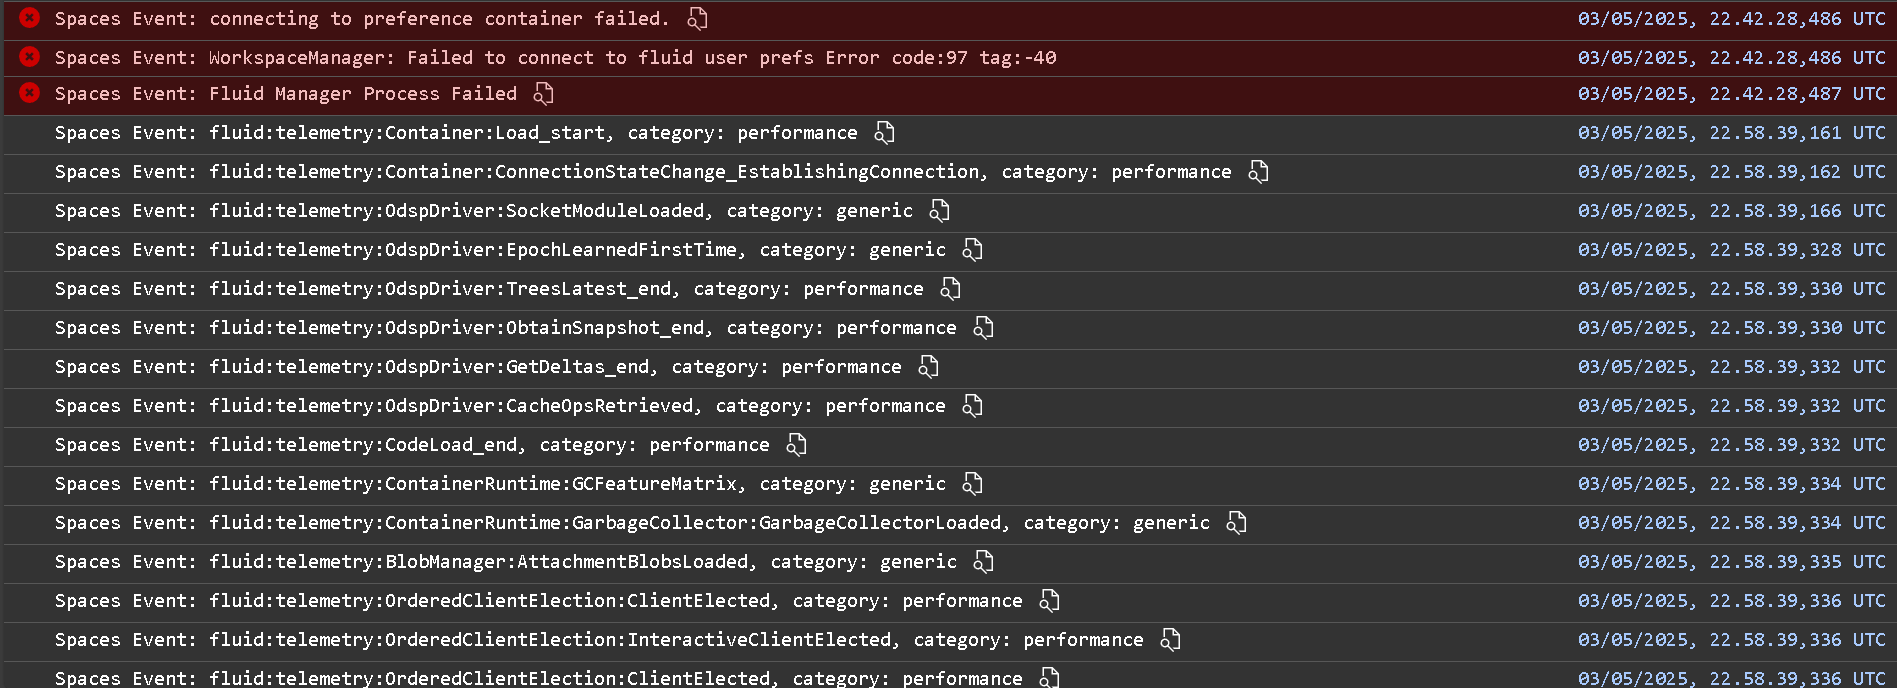Copy the CodeLoad_end event text
1897x688 pixels.
[796, 444]
